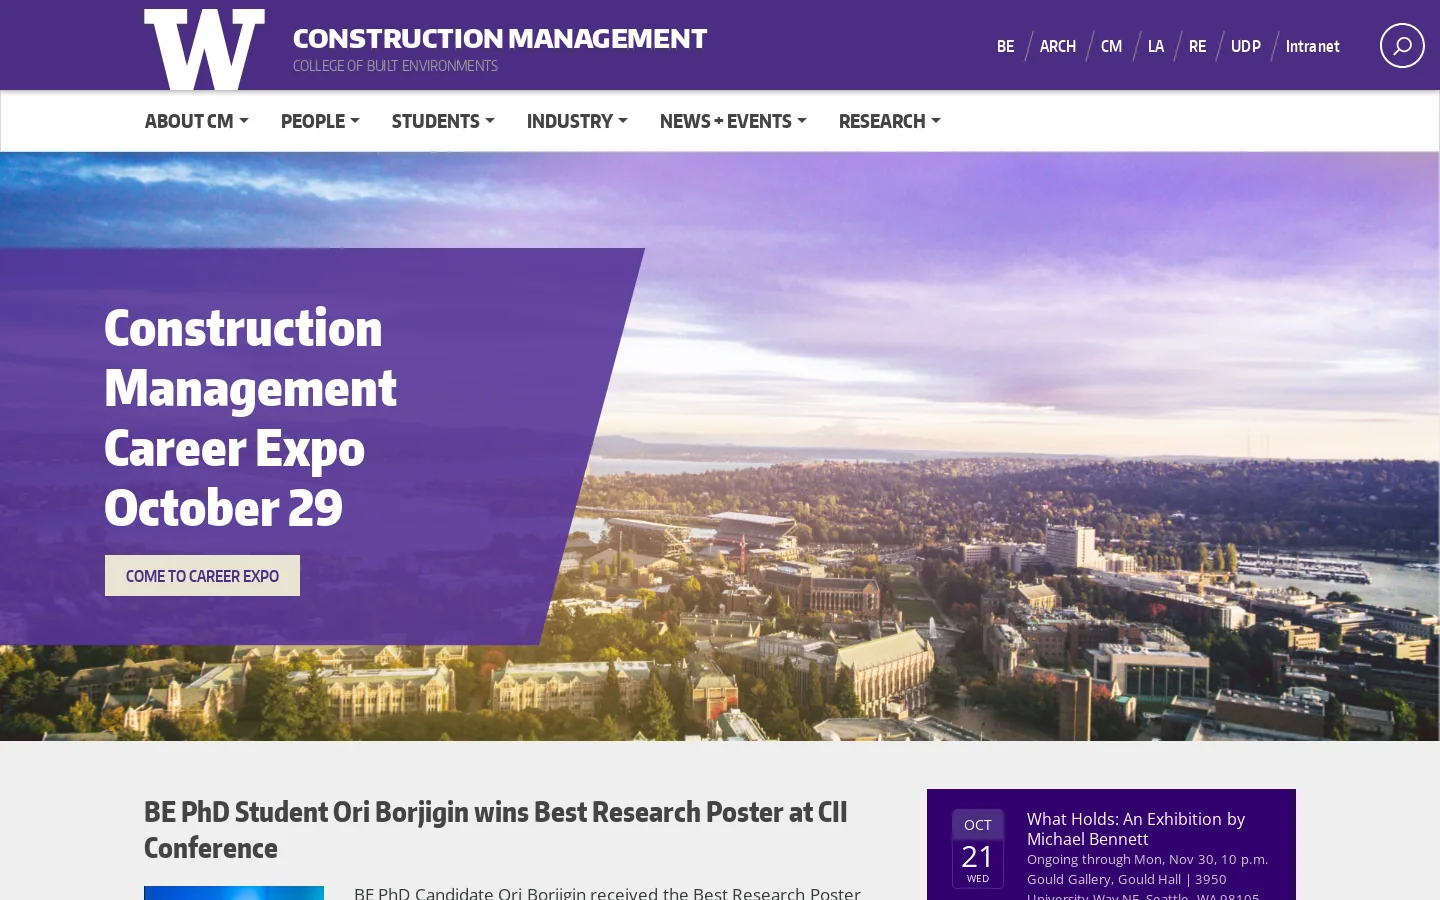The width and height of the screenshot is (1440, 900).
Task: Open the What Holds exhibition event
Action: tap(1136, 829)
